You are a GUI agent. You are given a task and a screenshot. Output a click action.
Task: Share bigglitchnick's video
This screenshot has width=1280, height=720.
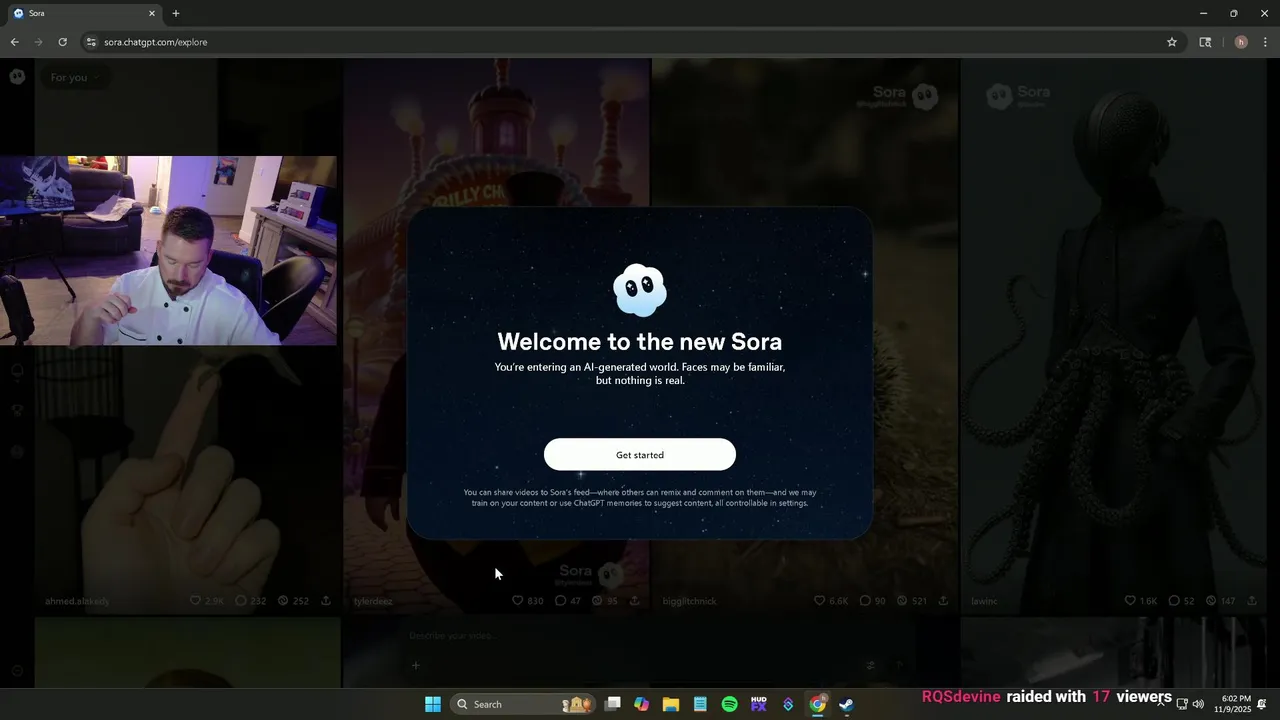coord(944,601)
